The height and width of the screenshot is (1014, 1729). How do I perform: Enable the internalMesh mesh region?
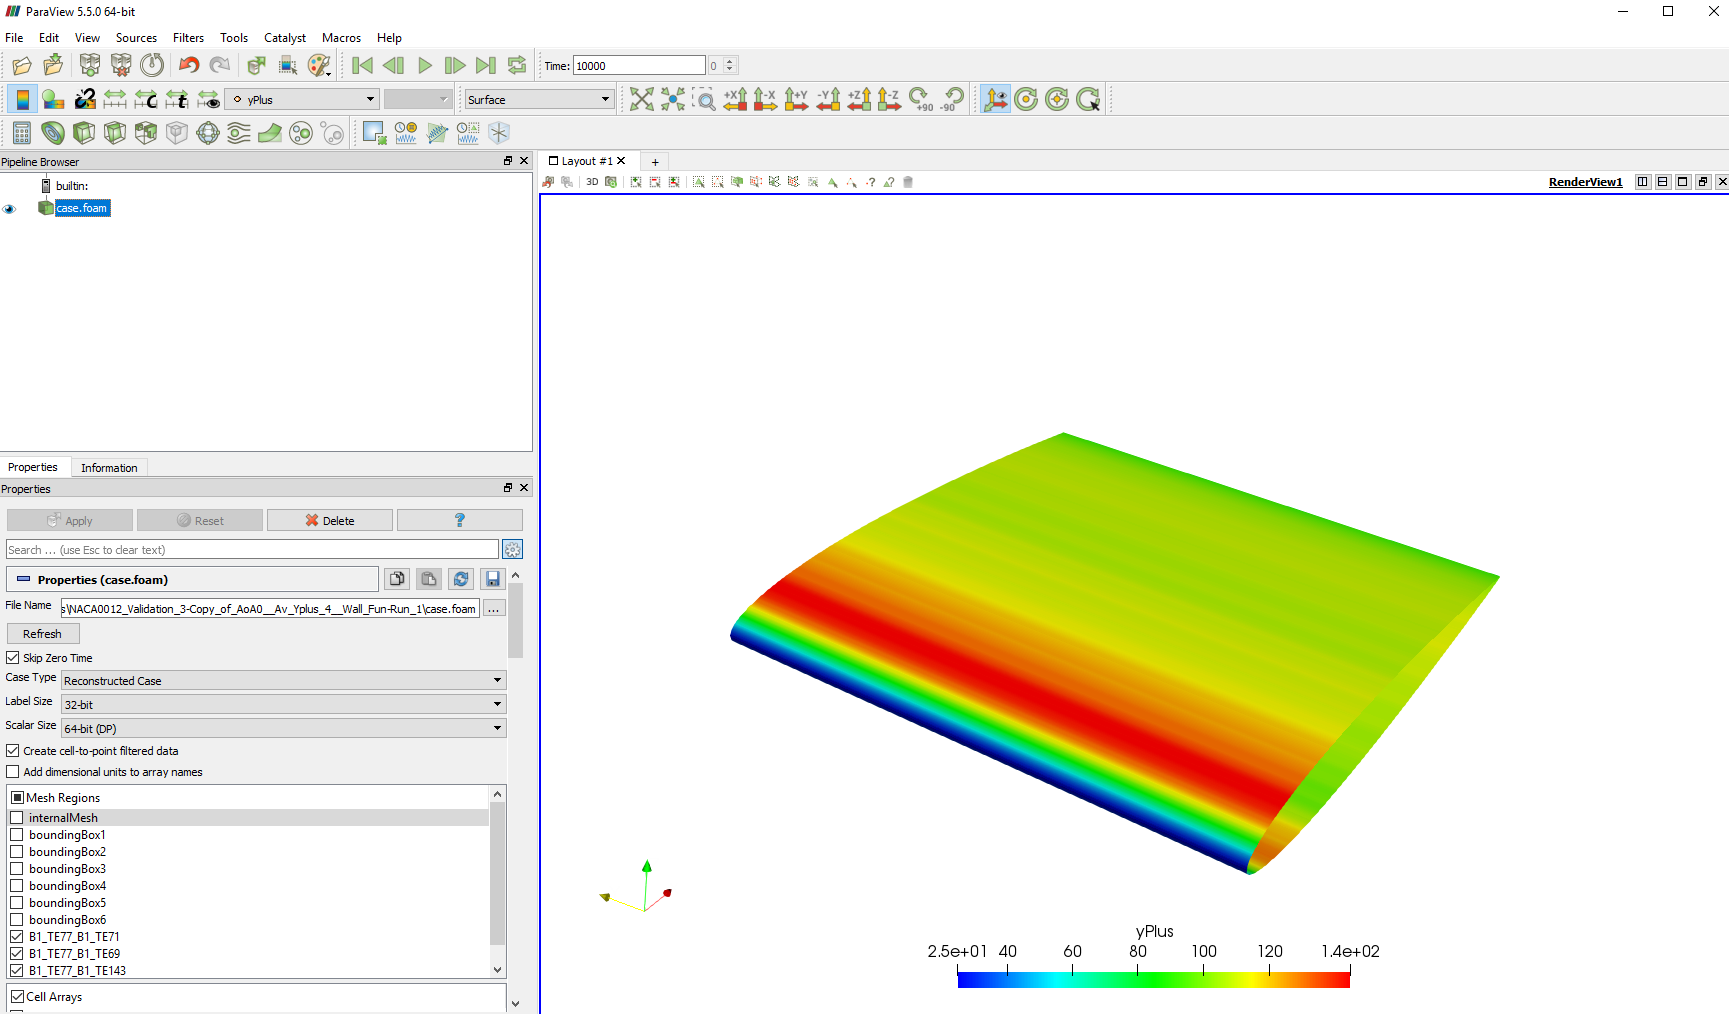tap(17, 817)
